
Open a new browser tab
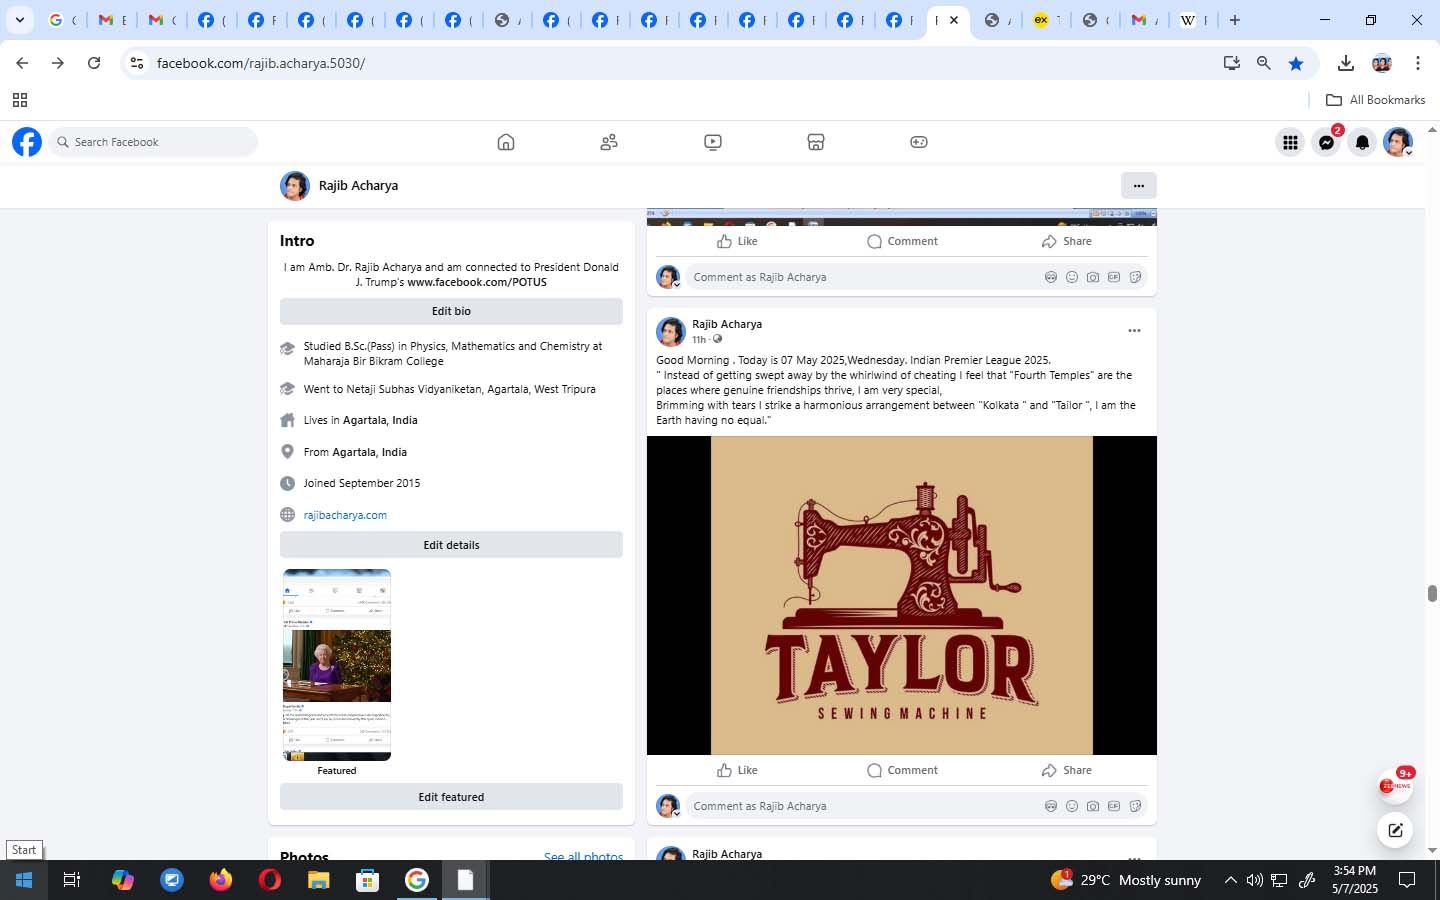[x=1235, y=20]
